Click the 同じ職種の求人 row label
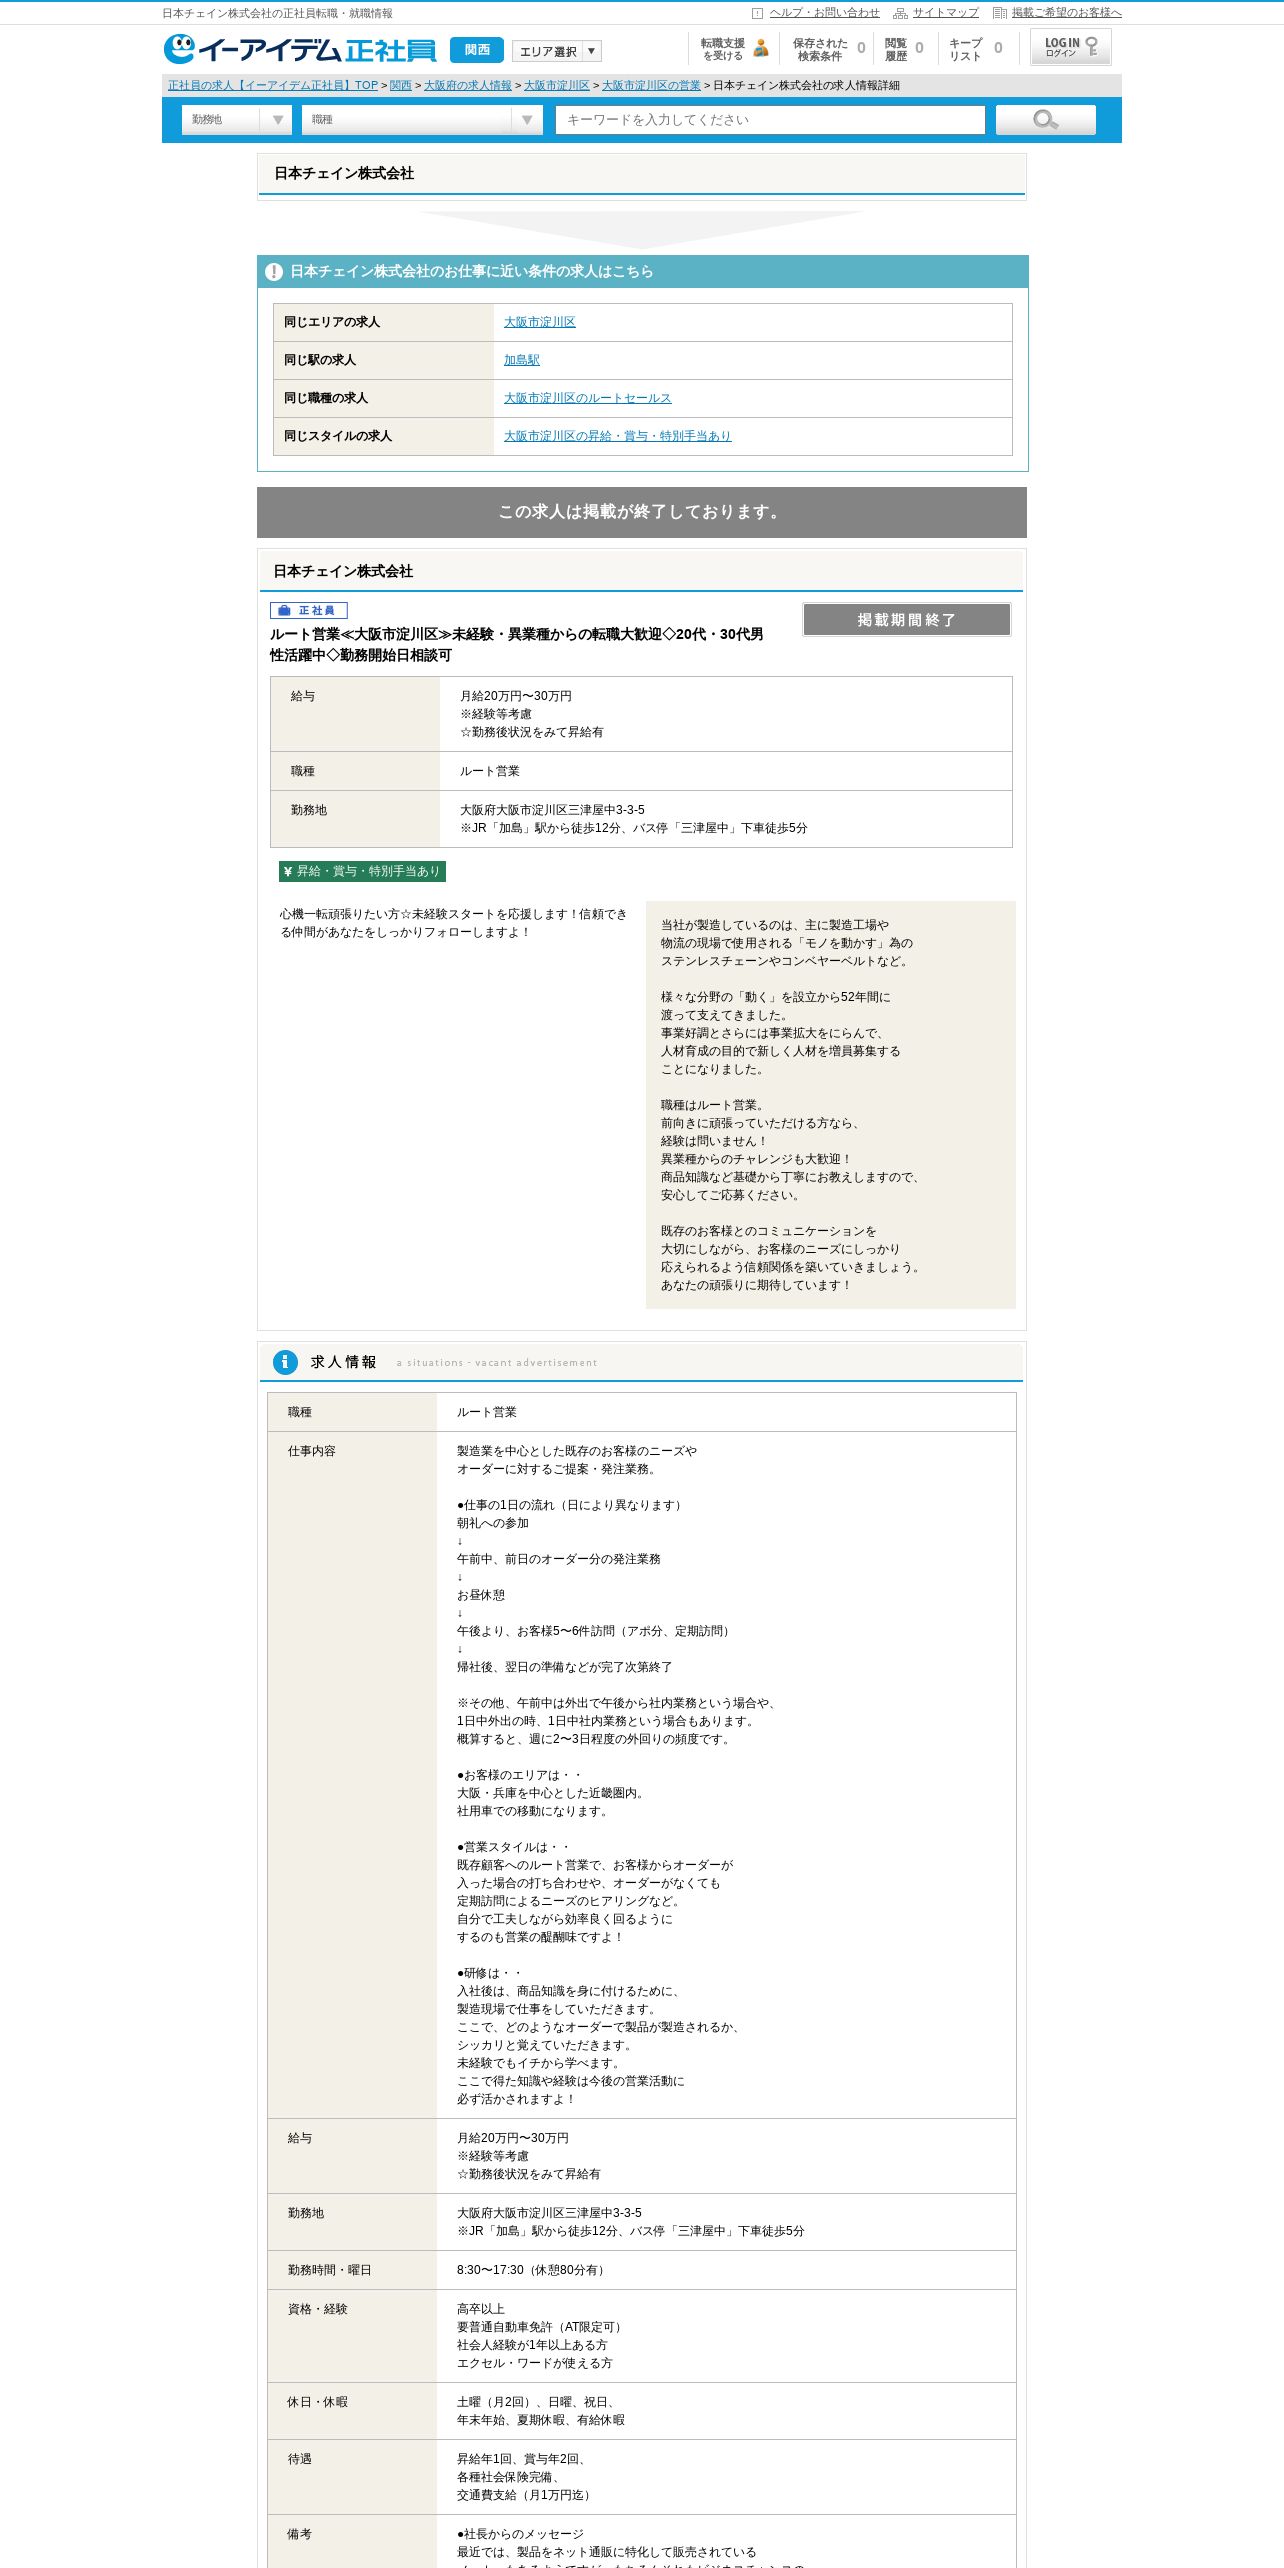Screen dimensions: 1284x2568 326,398
